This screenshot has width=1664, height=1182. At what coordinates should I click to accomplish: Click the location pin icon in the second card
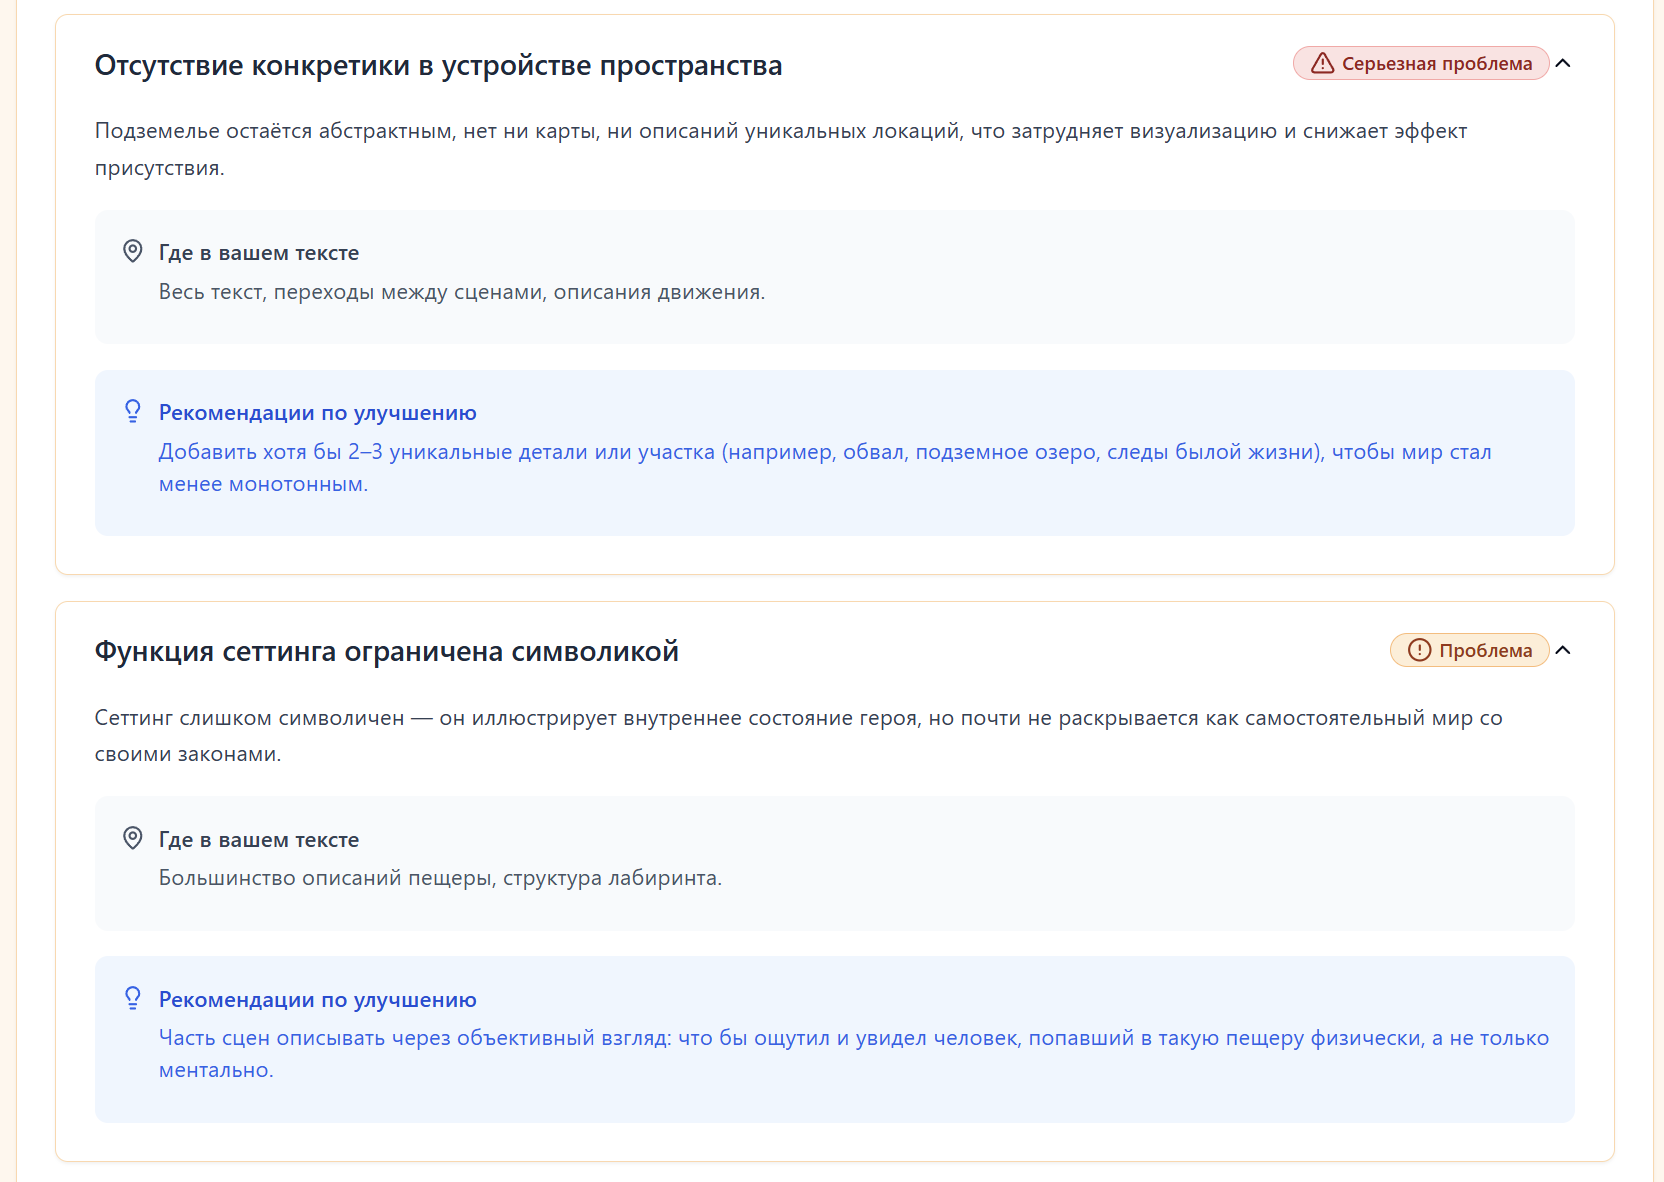[x=132, y=838]
